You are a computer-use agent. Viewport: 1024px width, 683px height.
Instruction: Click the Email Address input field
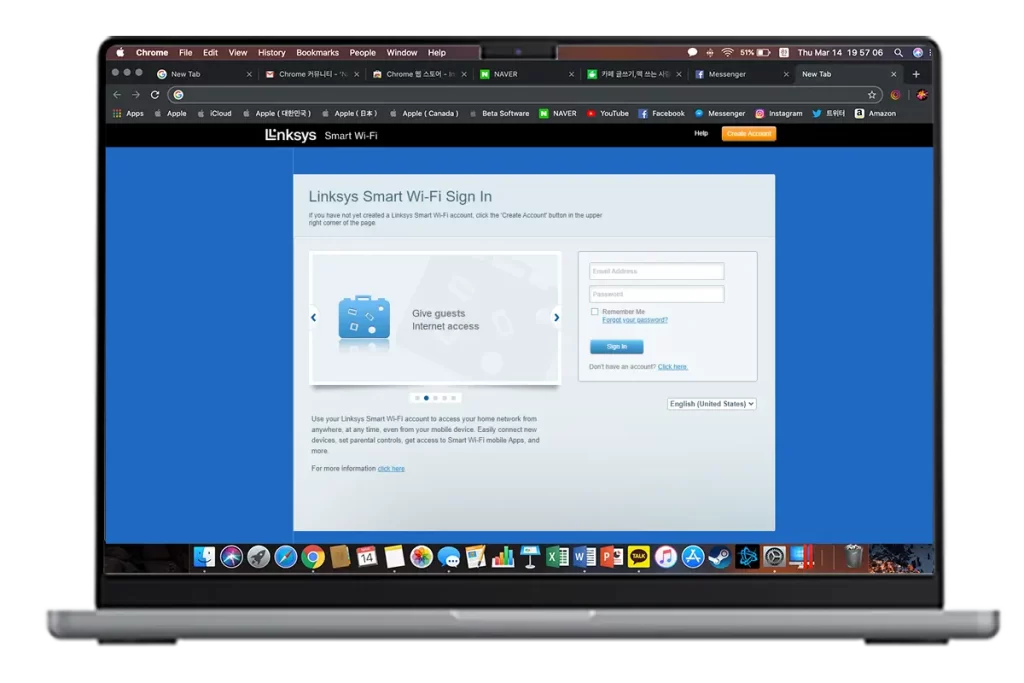pos(656,271)
